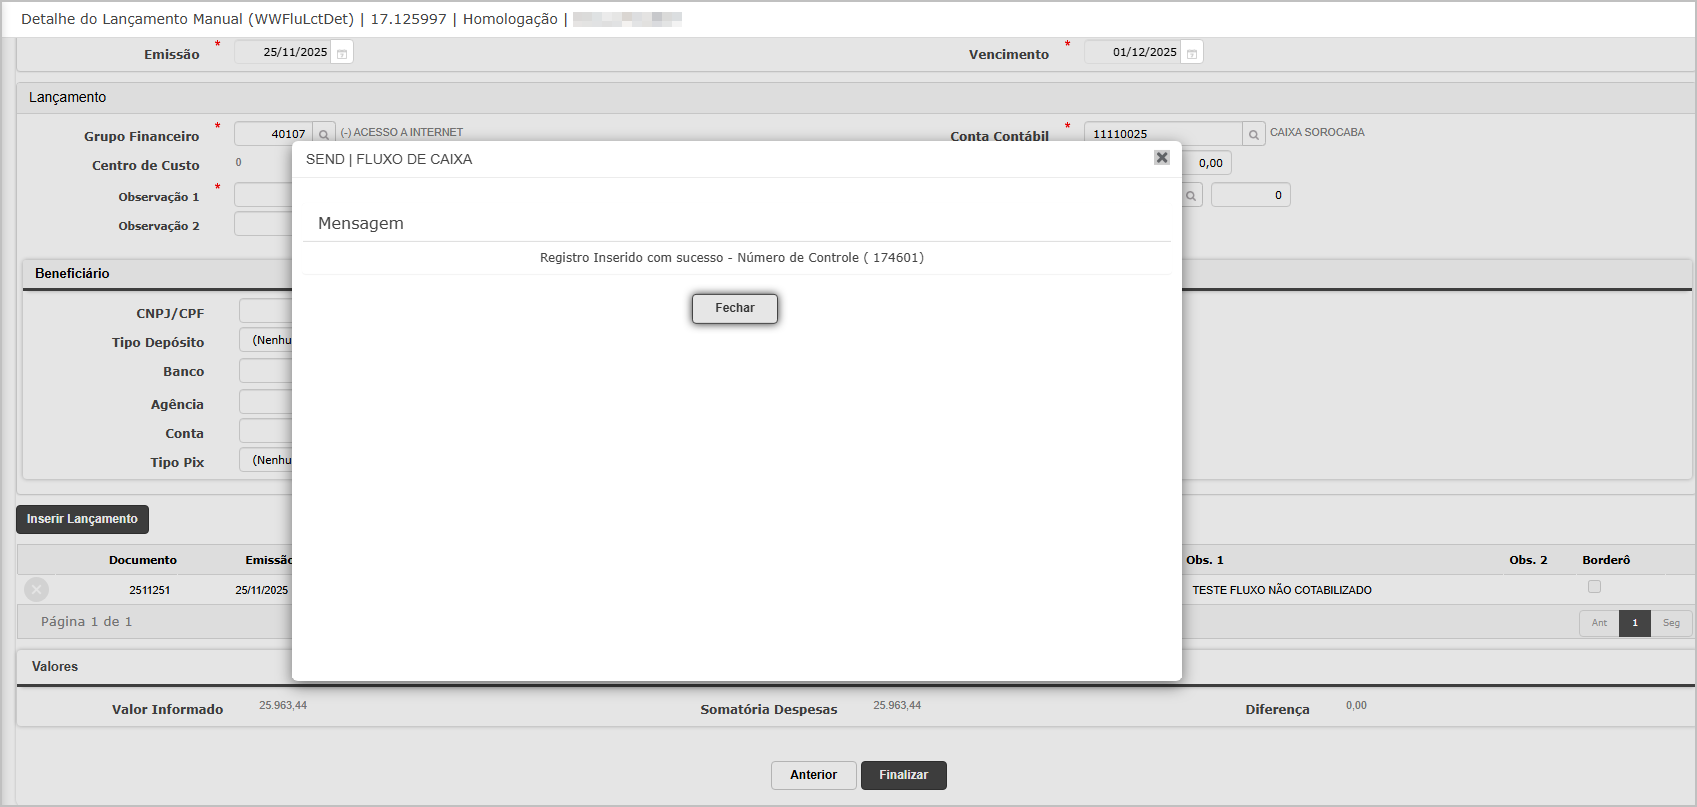
Task: Click the Seg next page button
Action: click(1671, 623)
